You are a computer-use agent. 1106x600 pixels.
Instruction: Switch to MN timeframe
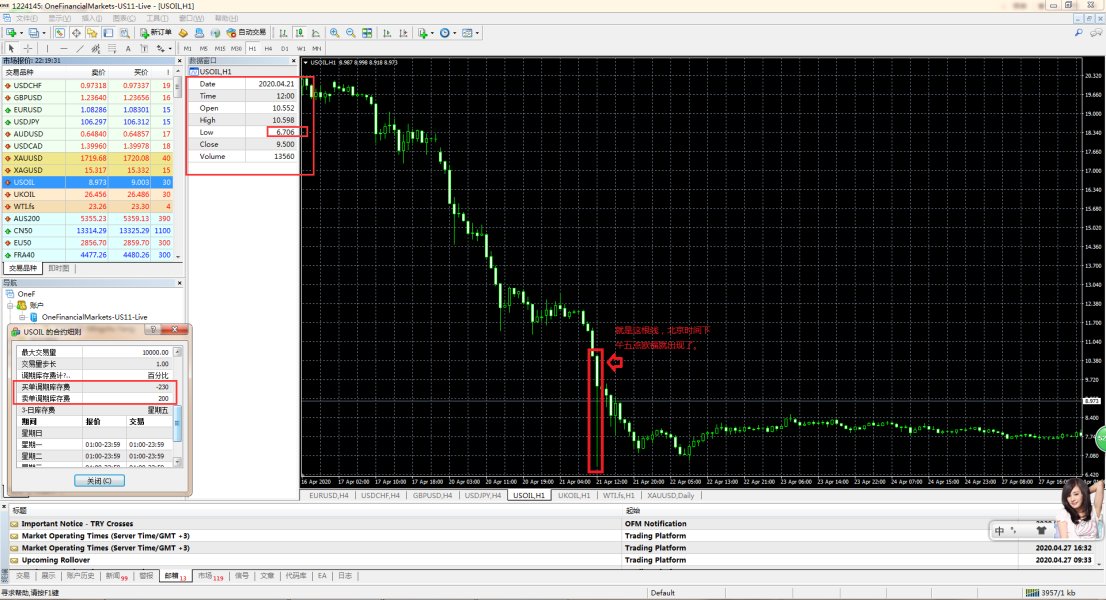[x=317, y=48]
